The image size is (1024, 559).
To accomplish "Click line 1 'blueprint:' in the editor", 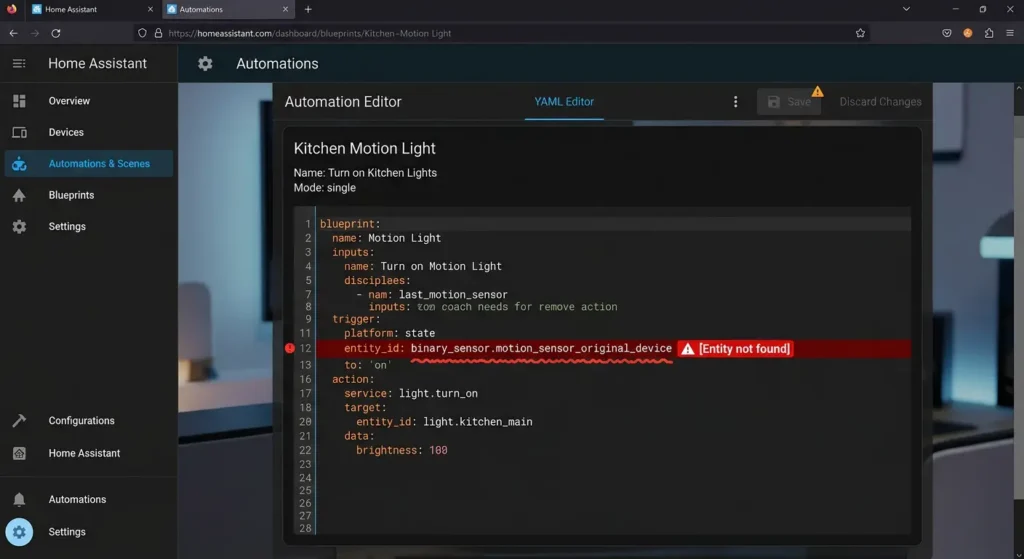I will click(x=350, y=224).
